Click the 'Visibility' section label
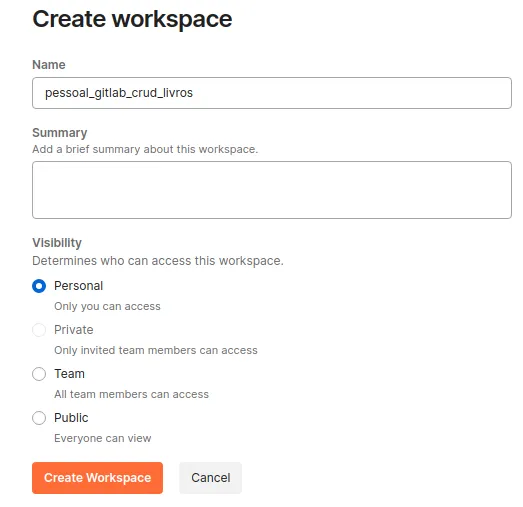The image size is (523, 507). coord(57,243)
